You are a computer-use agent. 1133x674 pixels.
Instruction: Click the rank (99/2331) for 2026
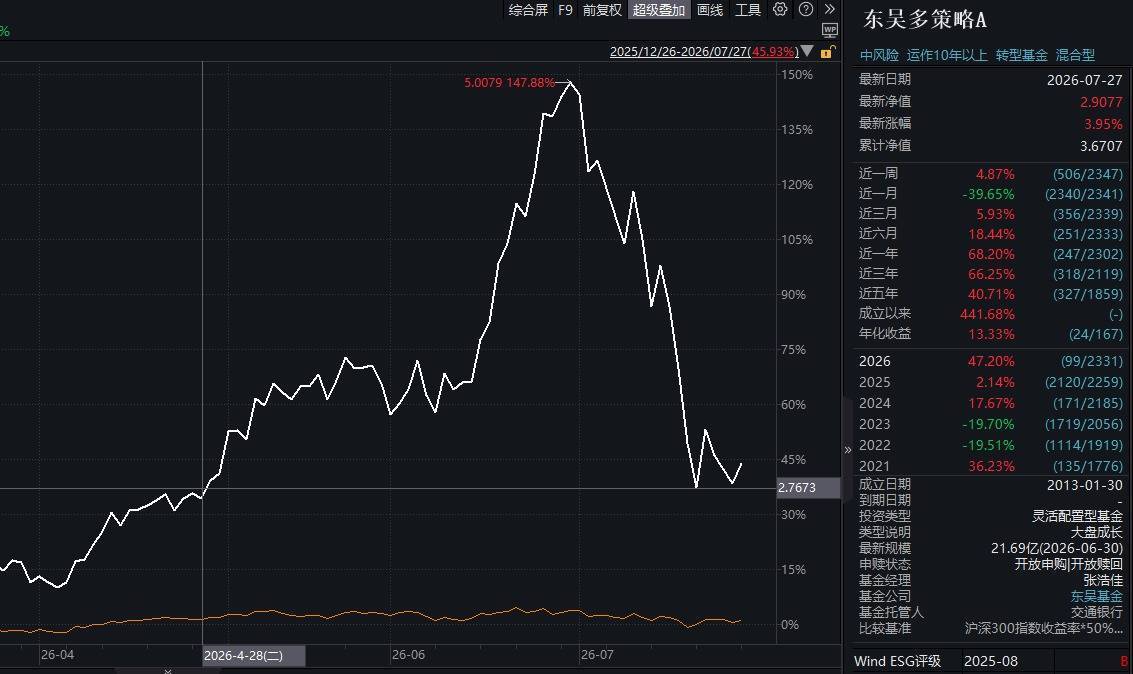pyautogui.click(x=1092, y=361)
